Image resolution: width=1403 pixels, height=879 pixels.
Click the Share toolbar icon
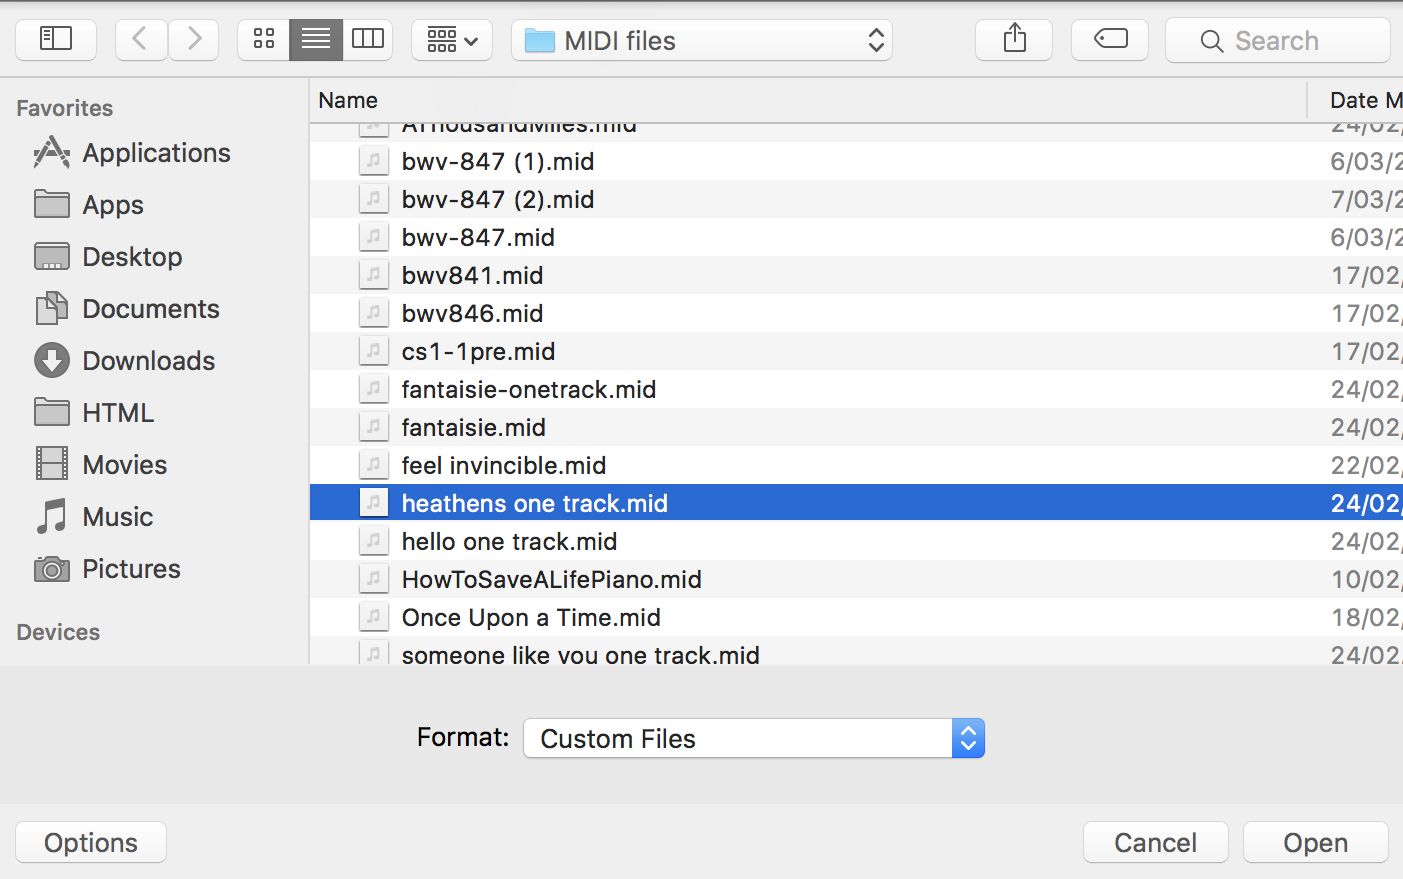pos(1014,40)
